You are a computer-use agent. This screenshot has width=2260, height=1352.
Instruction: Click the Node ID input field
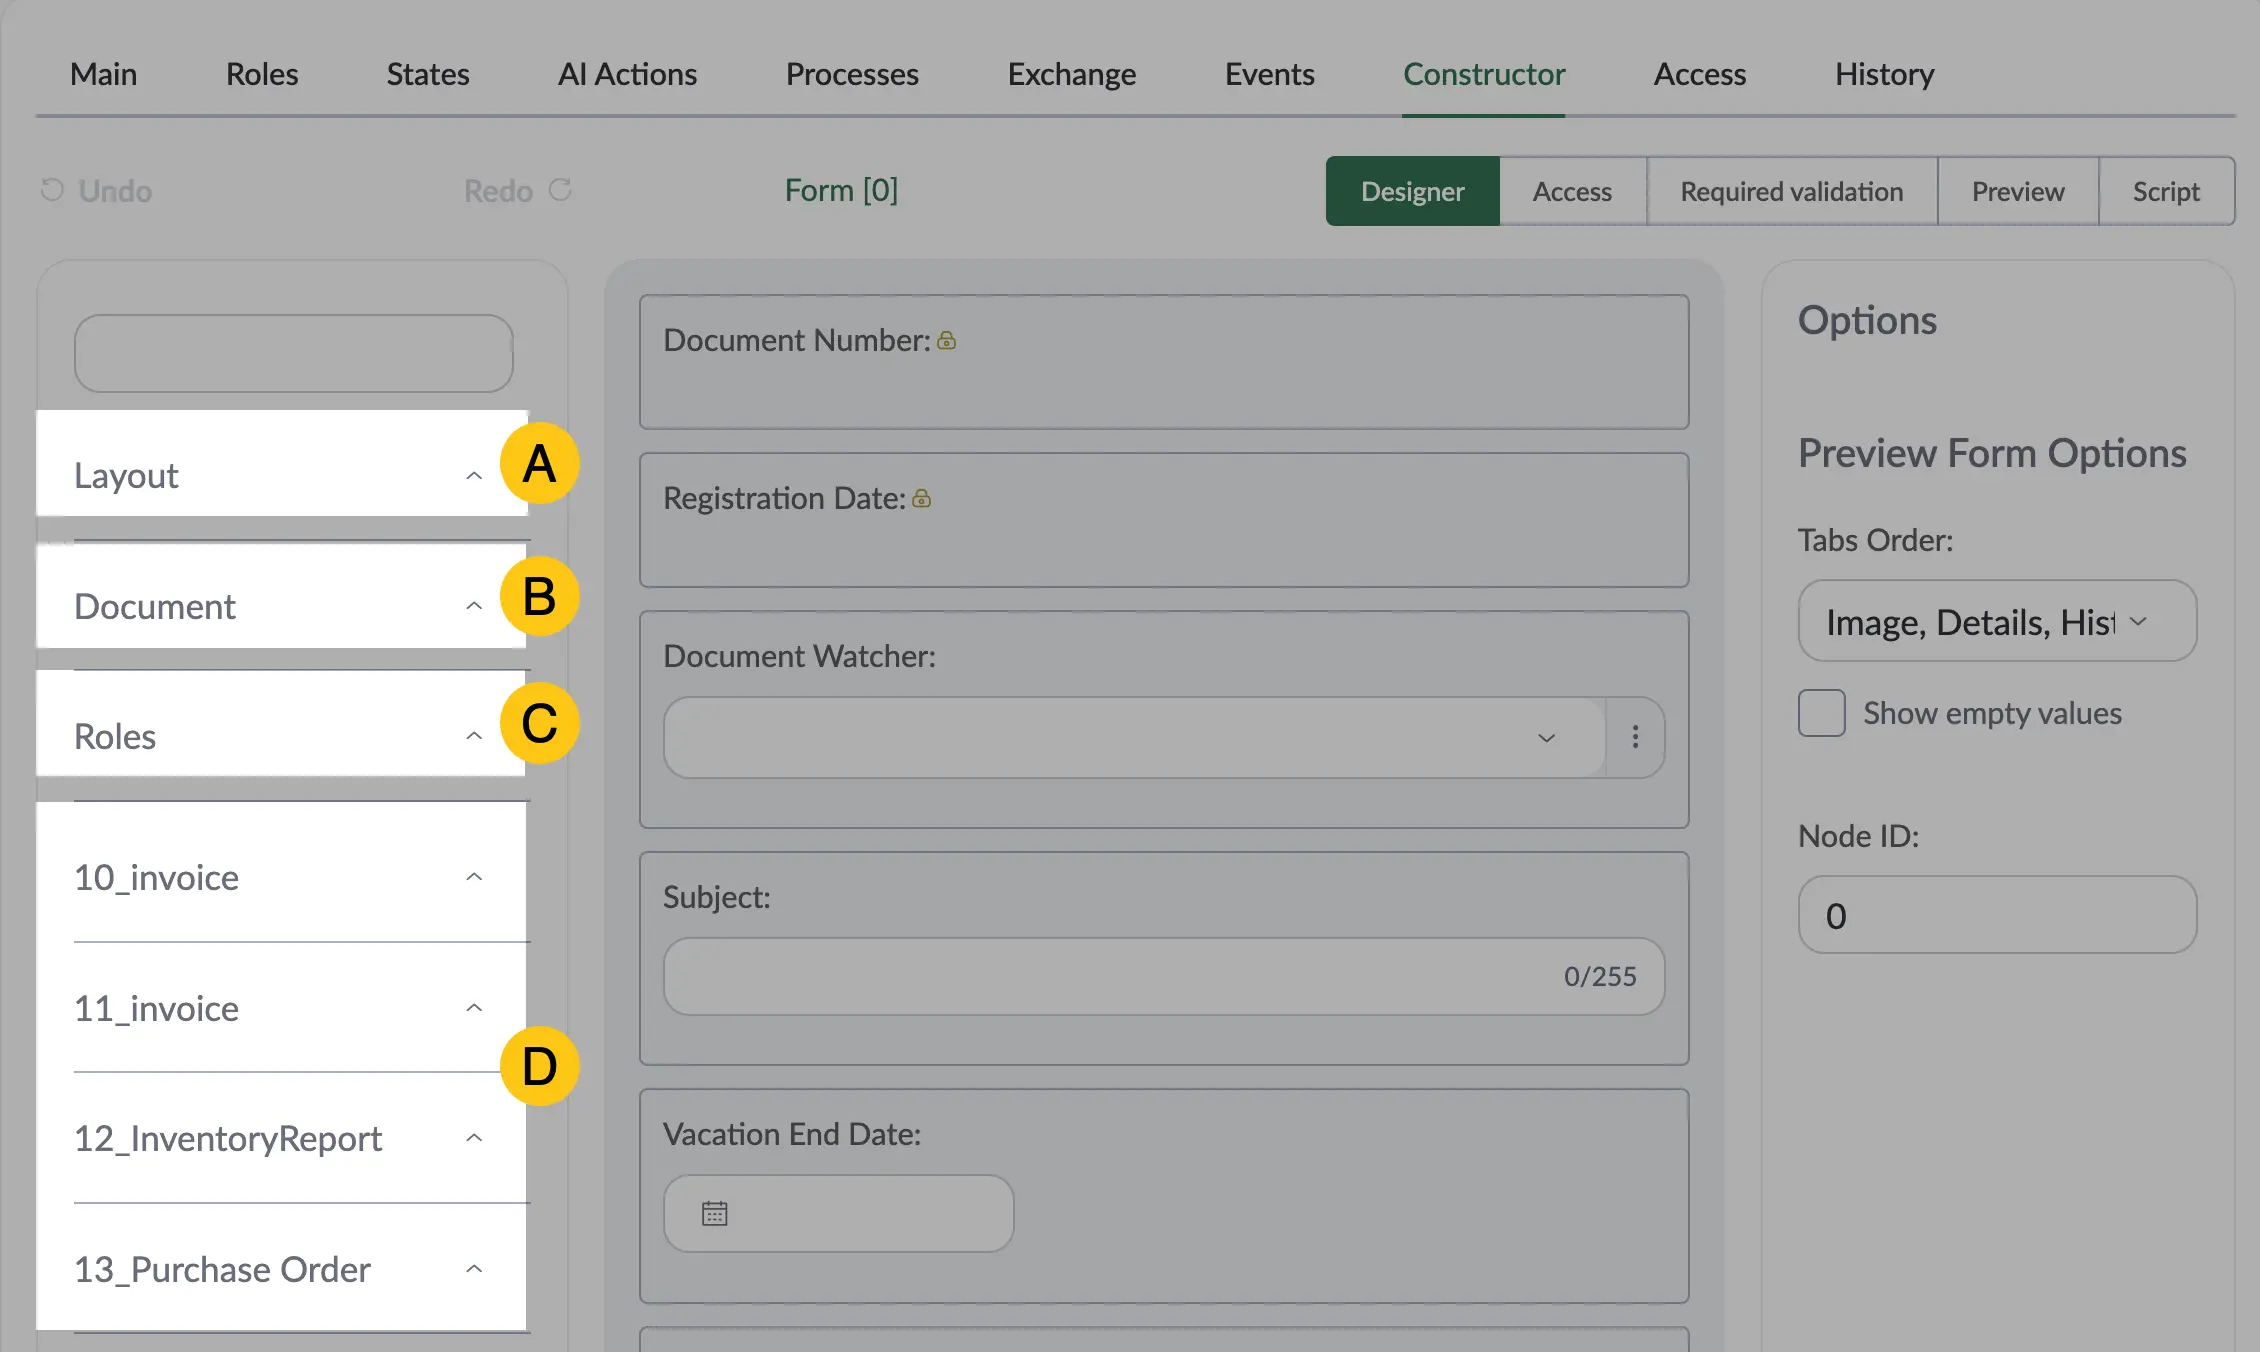[x=1997, y=915]
